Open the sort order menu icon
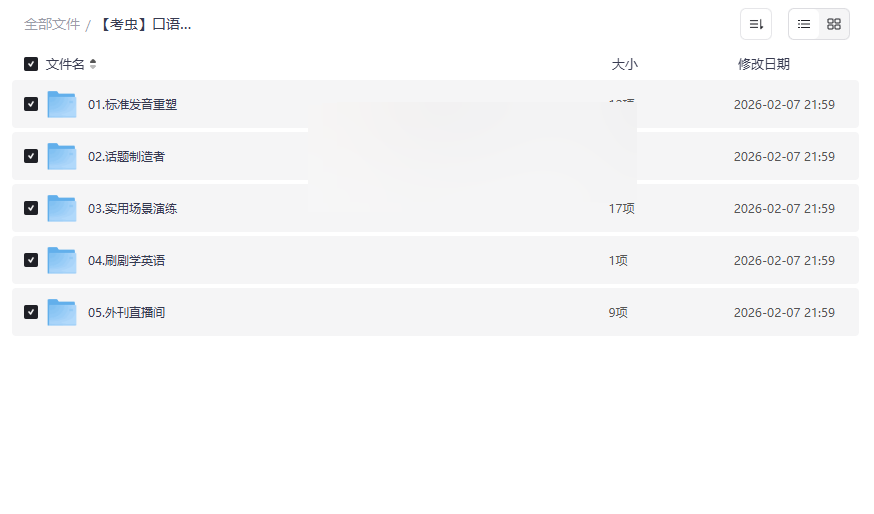Screen dimensions: 874x514 pyautogui.click(x=756, y=24)
